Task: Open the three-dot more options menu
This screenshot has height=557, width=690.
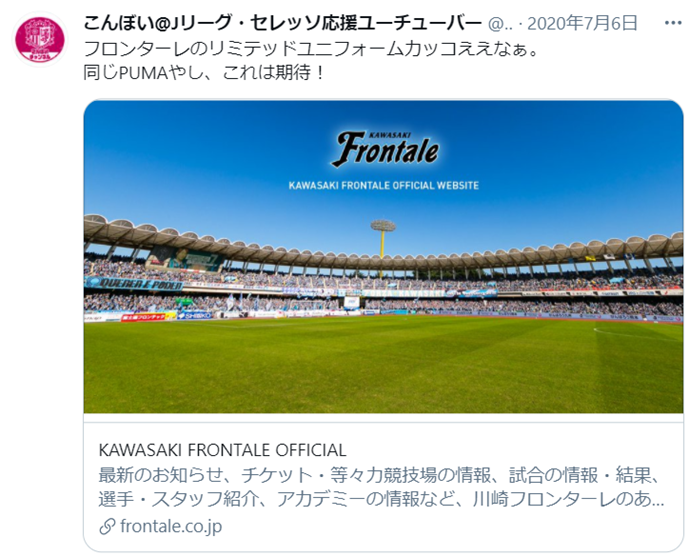Action: click(673, 23)
